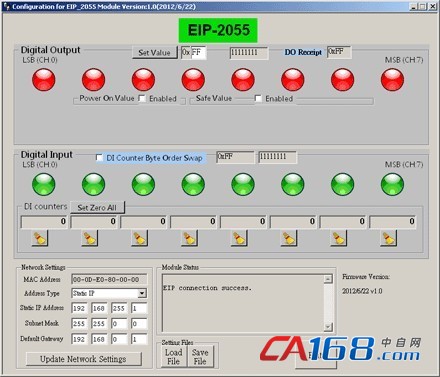Click the eighth DI counter value field
Image resolution: width=440 pixels, height=377 pixels.
[393, 222]
